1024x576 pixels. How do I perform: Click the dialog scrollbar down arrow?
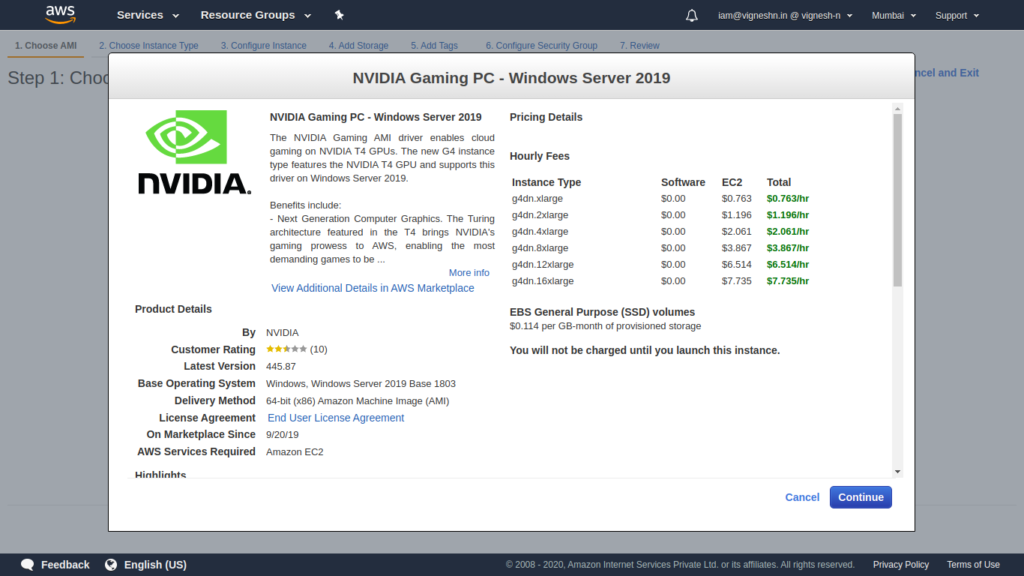coord(898,472)
